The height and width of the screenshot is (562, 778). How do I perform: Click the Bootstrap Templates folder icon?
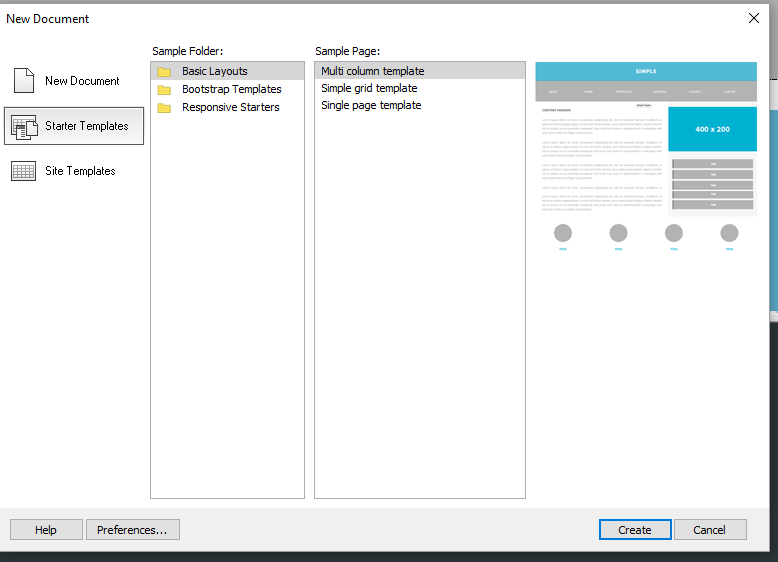coord(164,90)
